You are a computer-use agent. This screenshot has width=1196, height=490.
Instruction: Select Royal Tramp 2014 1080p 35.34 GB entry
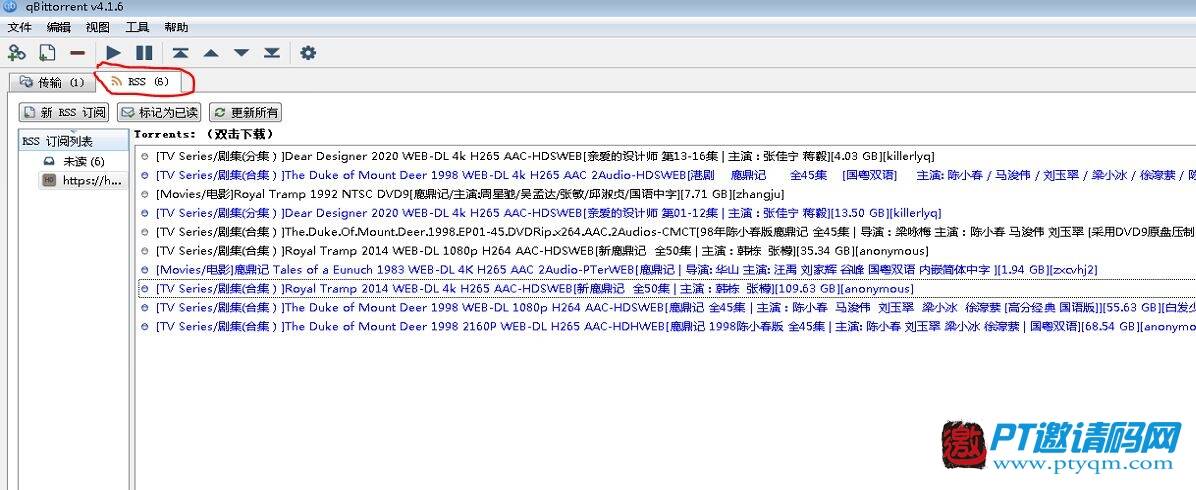(x=667, y=250)
